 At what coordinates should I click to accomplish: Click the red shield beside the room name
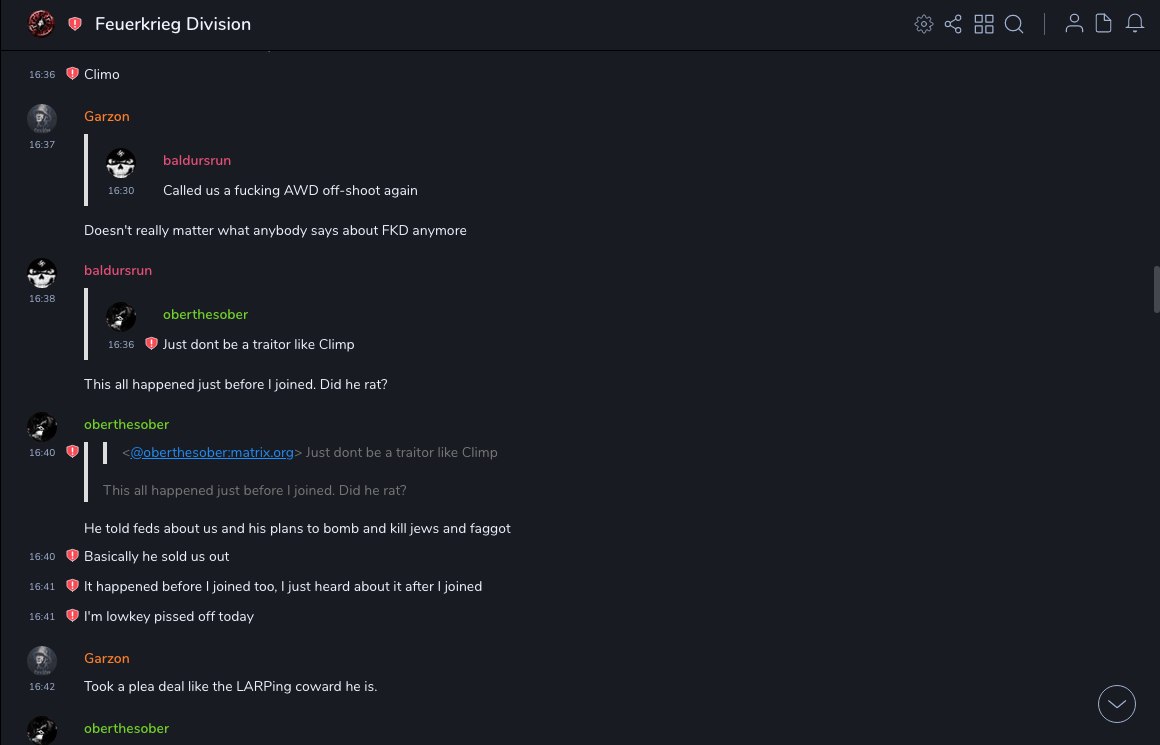coord(75,24)
